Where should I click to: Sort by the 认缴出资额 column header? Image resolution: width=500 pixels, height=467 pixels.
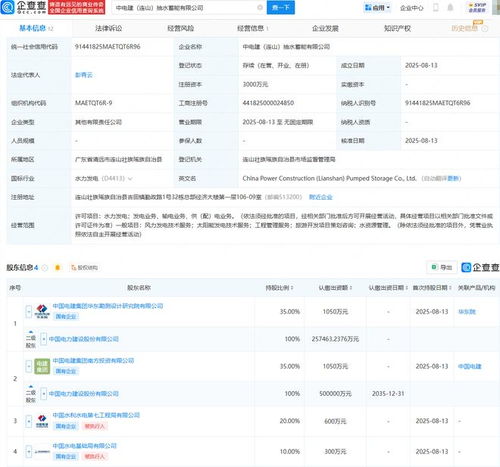pyautogui.click(x=335, y=288)
